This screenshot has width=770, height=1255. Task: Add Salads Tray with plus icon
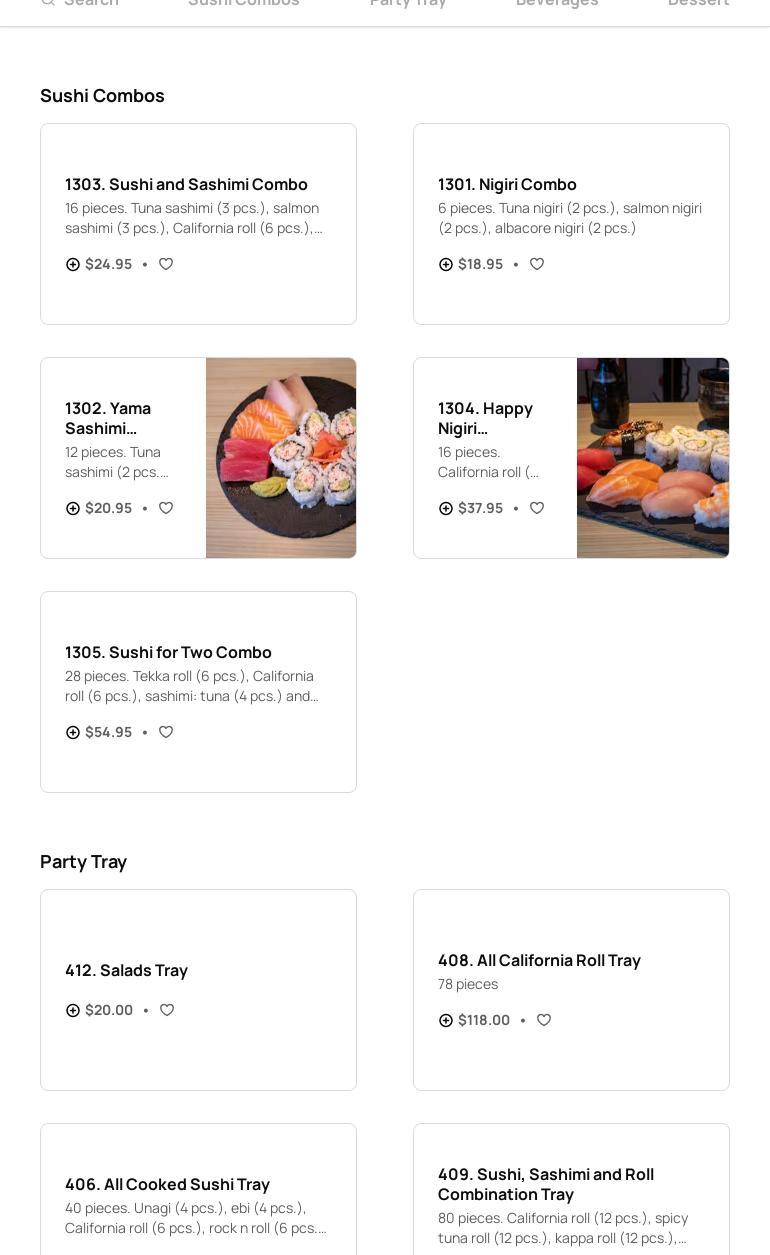[73, 1010]
